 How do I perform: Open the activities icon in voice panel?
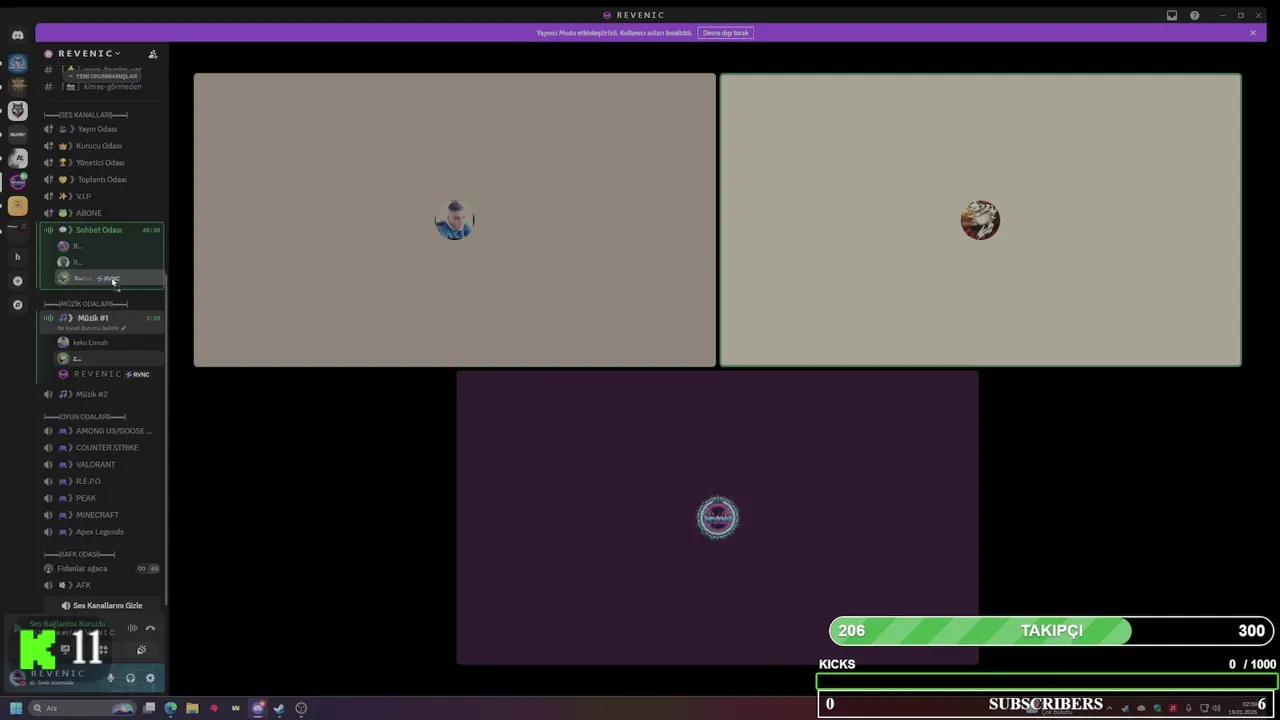tap(103, 650)
